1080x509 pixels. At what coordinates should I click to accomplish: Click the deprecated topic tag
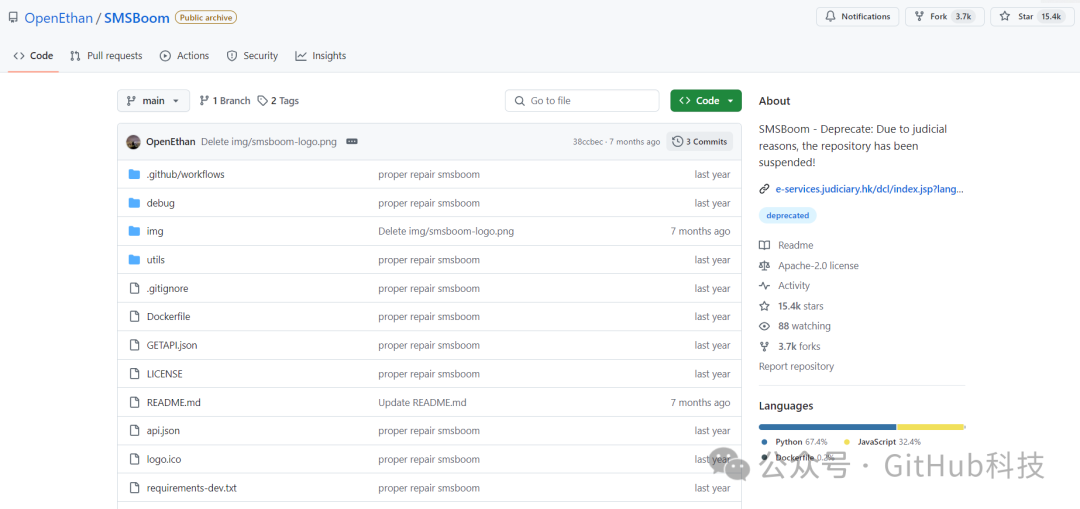pos(787,216)
